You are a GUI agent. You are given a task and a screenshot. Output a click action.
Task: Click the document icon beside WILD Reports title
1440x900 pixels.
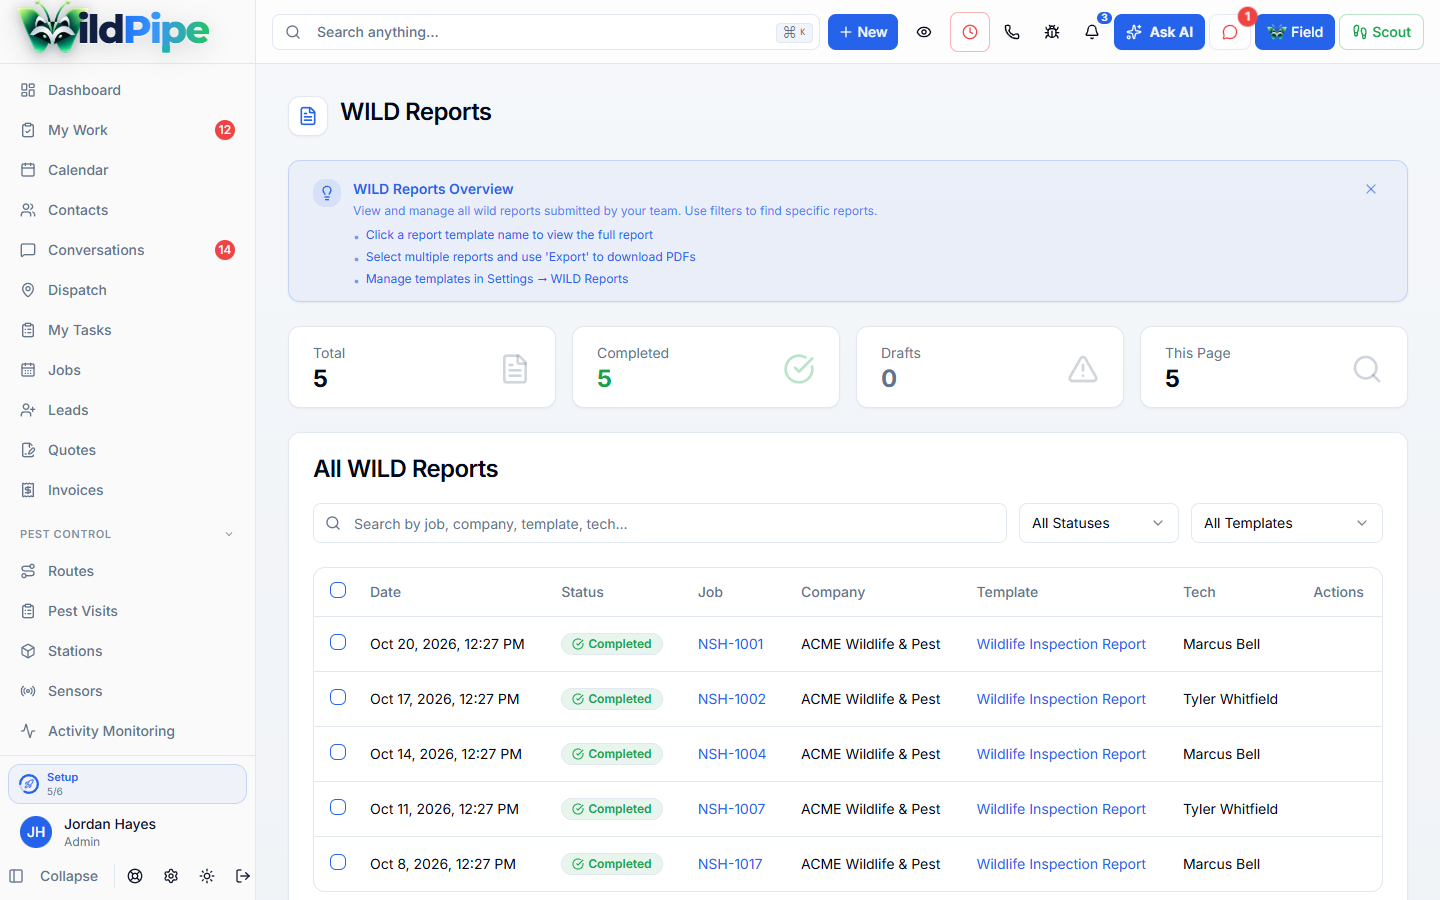click(x=308, y=116)
